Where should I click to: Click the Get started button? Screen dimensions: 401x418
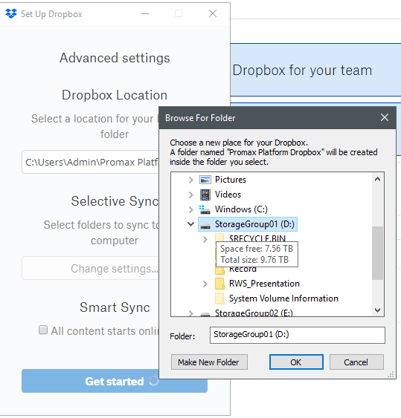click(114, 381)
